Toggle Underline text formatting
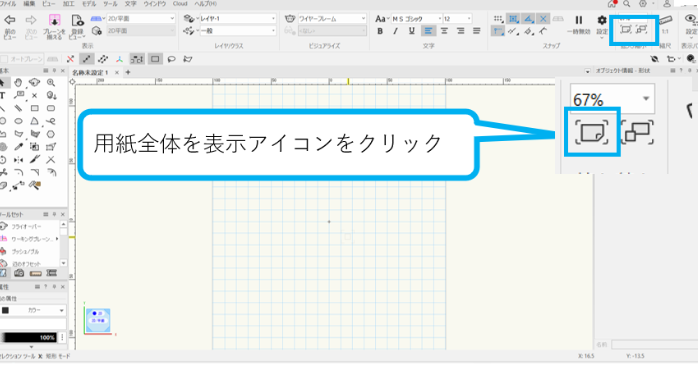The width and height of the screenshot is (698, 365). (x=411, y=31)
